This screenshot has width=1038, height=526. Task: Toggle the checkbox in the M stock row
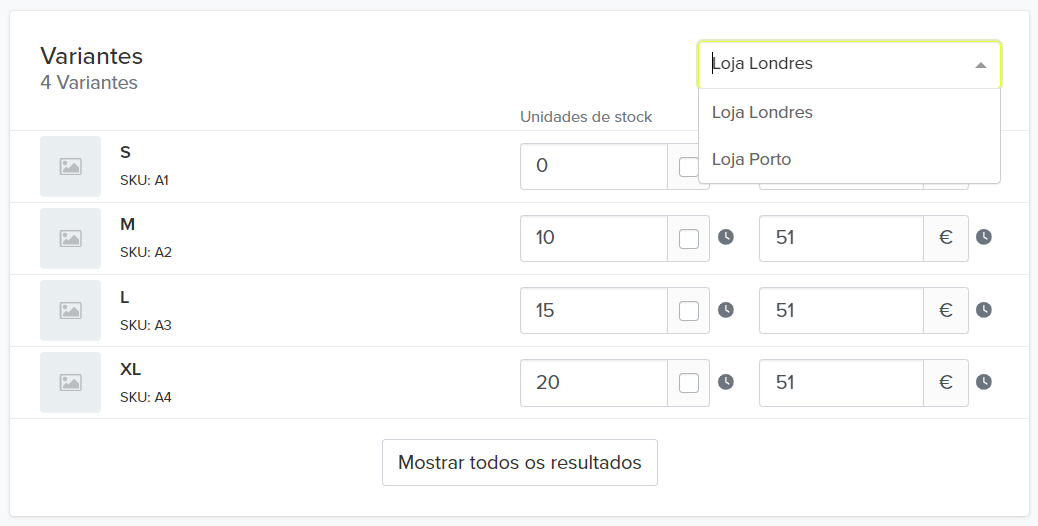pos(689,238)
